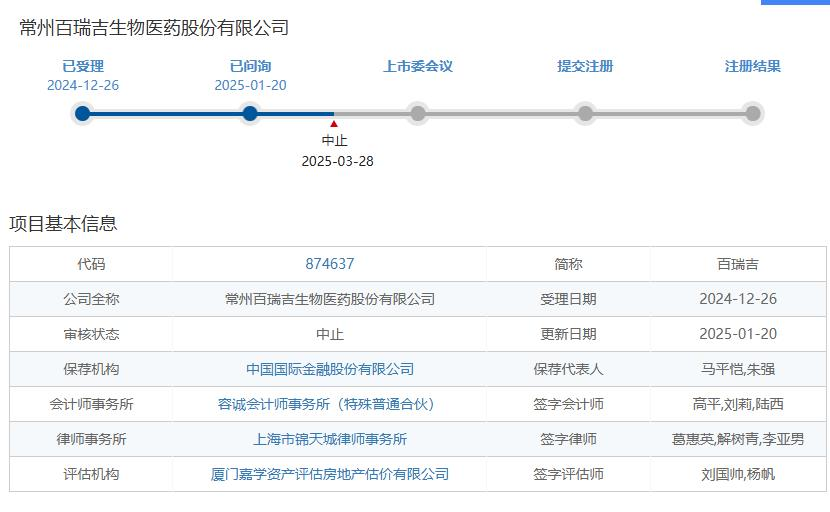Click the 上市委会议 stage node
The image size is (830, 512).
(x=418, y=113)
